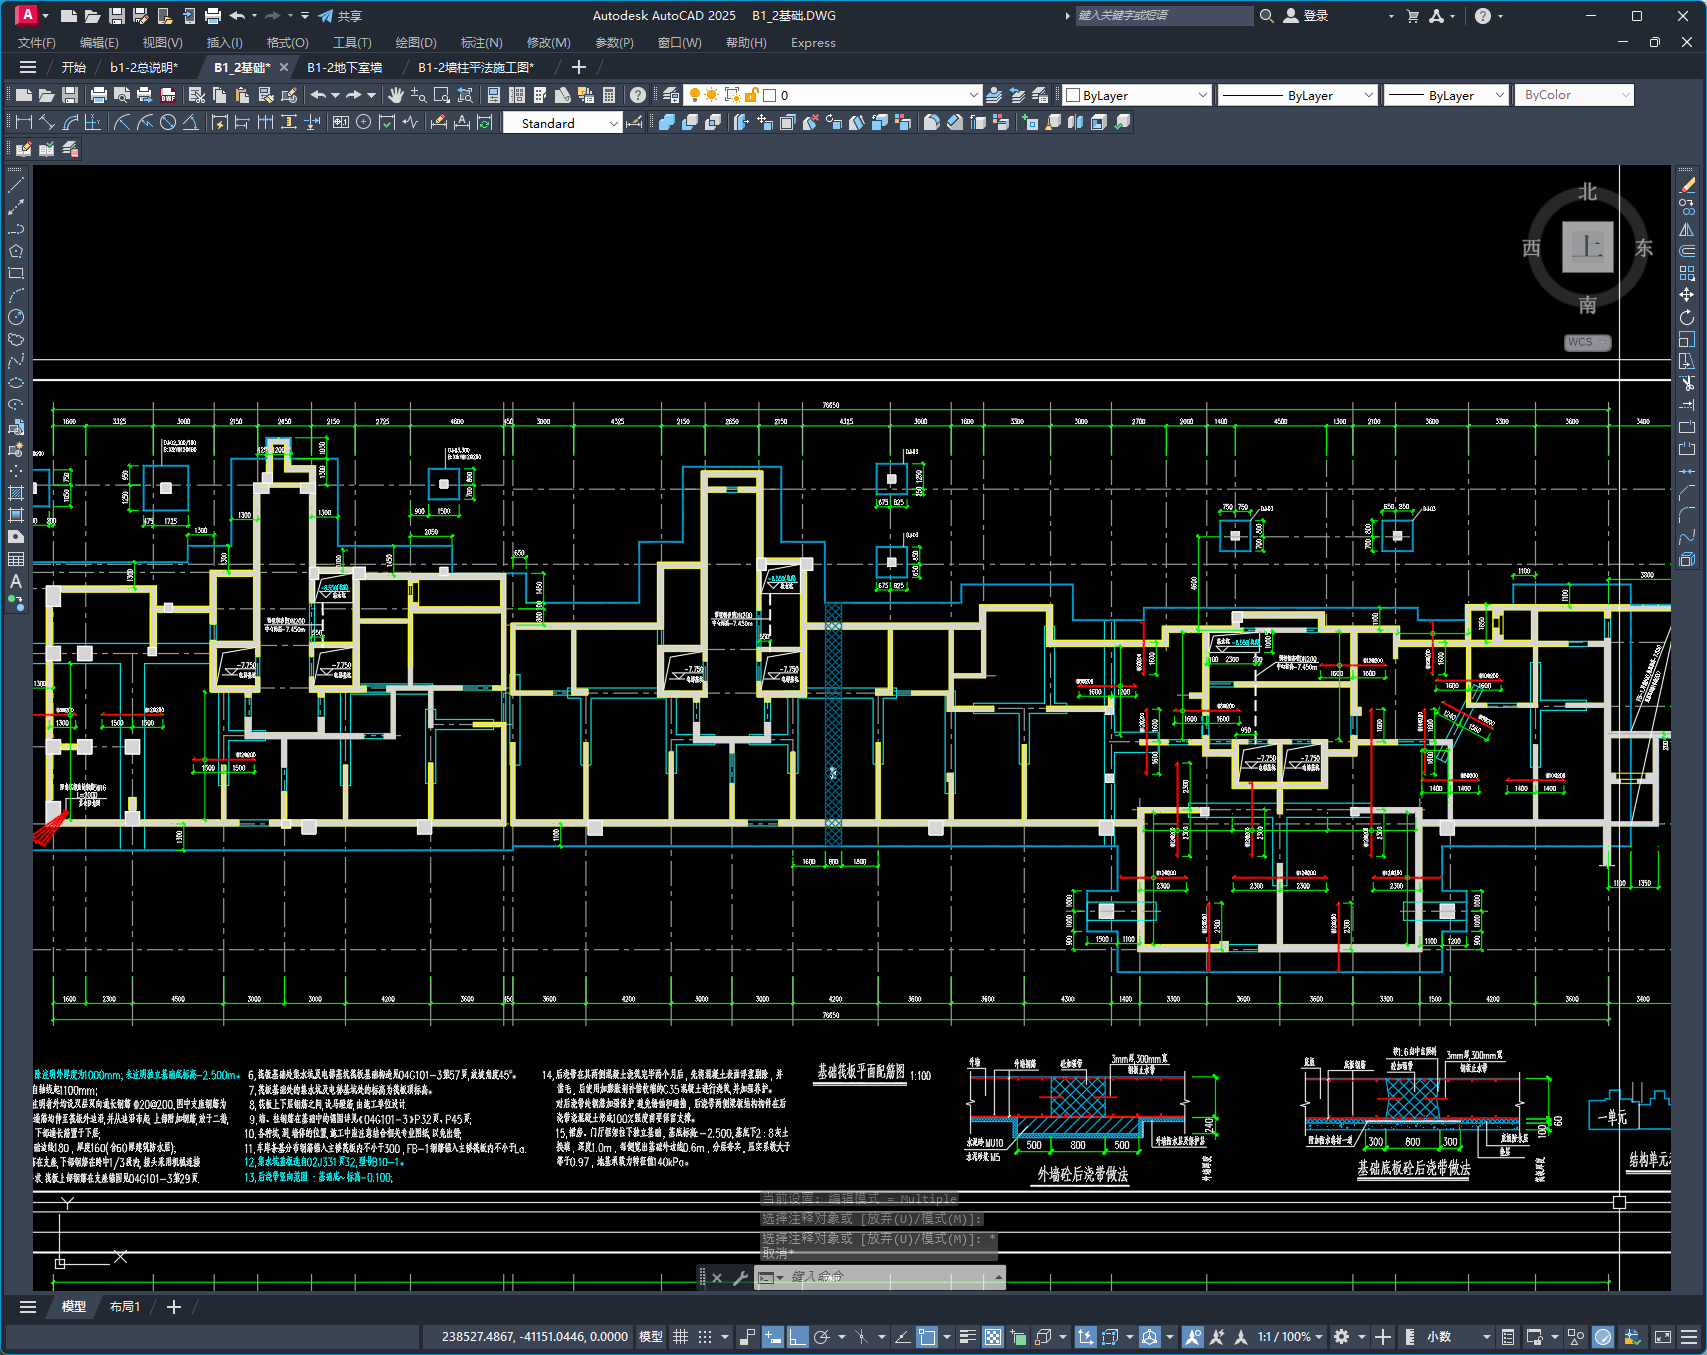Viewport: 1707px width, 1355px height.
Task: Open the Layer Properties manager icon
Action: coord(671,95)
